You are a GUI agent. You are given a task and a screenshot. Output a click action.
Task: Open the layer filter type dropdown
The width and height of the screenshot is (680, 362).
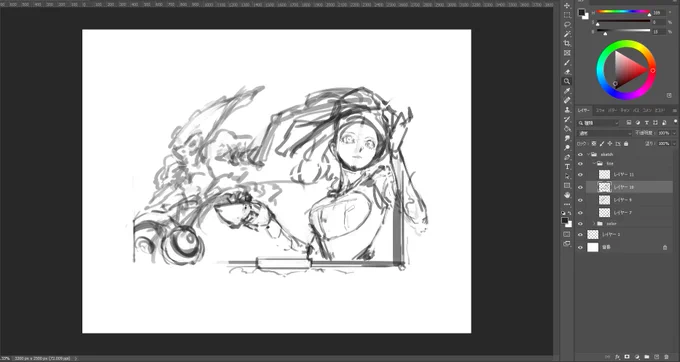(x=598, y=123)
